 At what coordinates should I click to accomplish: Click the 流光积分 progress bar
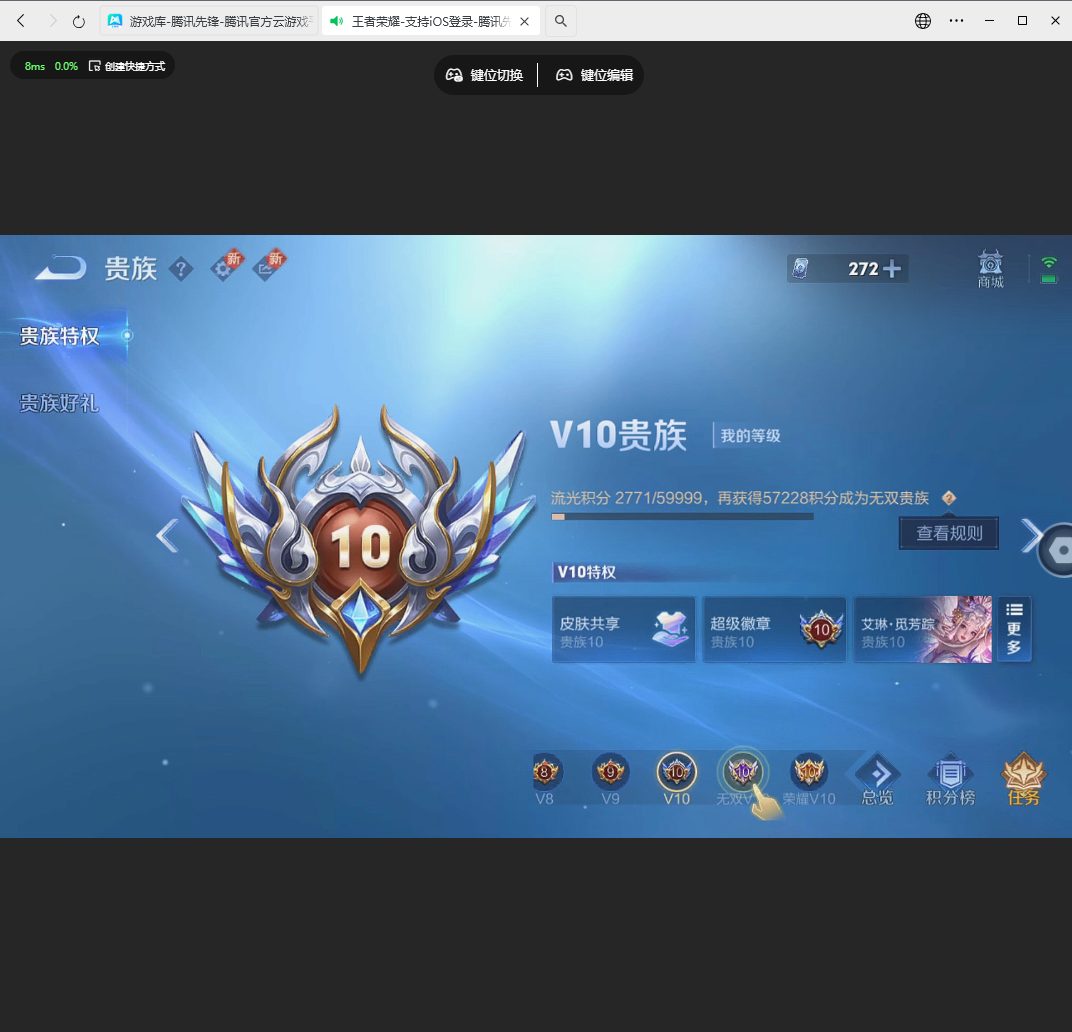(683, 516)
